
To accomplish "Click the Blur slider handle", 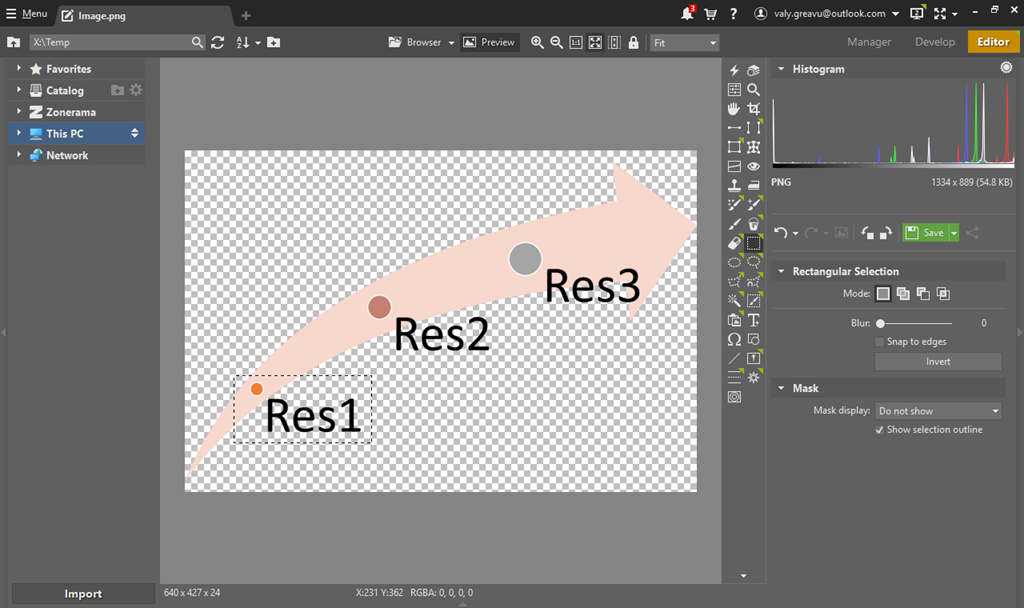I will tap(880, 323).
